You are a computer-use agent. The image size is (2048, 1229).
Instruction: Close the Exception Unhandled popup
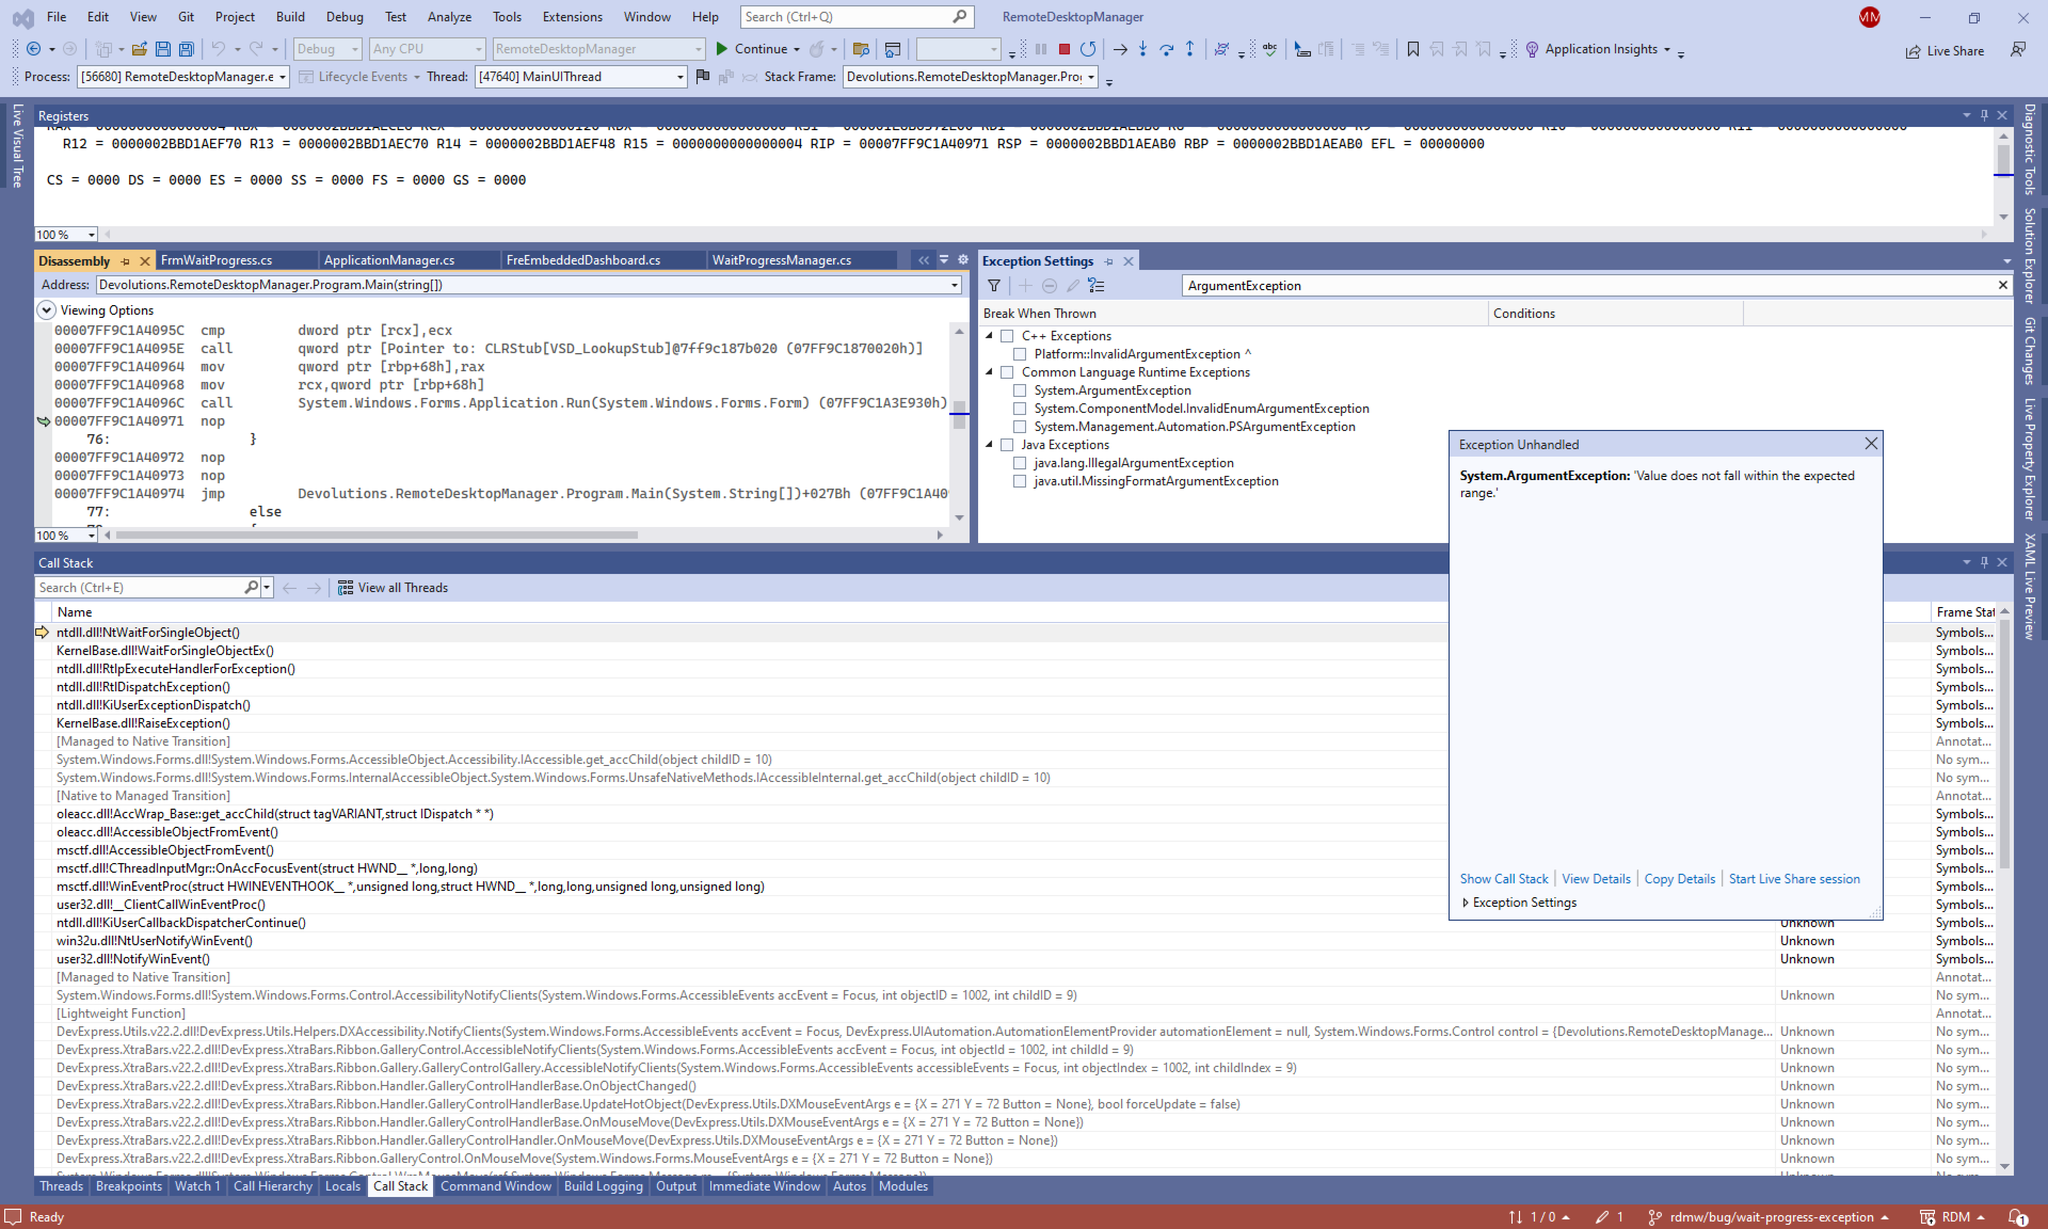1871,443
